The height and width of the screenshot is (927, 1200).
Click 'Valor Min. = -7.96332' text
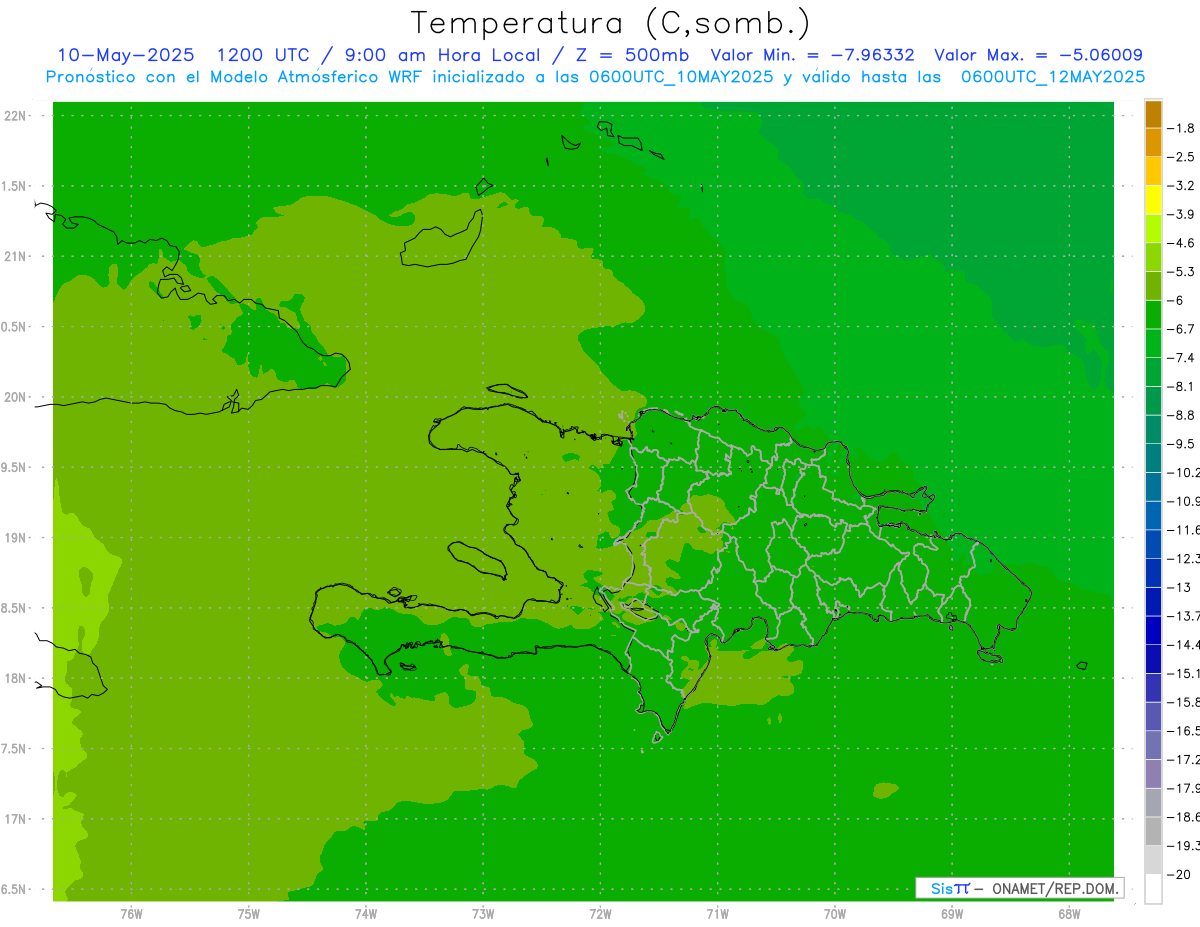(x=812, y=55)
